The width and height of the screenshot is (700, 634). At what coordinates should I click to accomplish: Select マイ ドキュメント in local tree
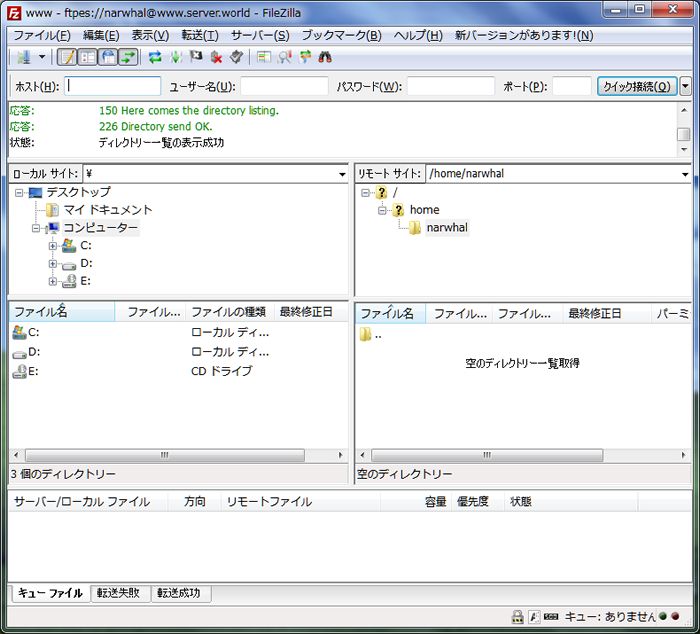point(108,210)
